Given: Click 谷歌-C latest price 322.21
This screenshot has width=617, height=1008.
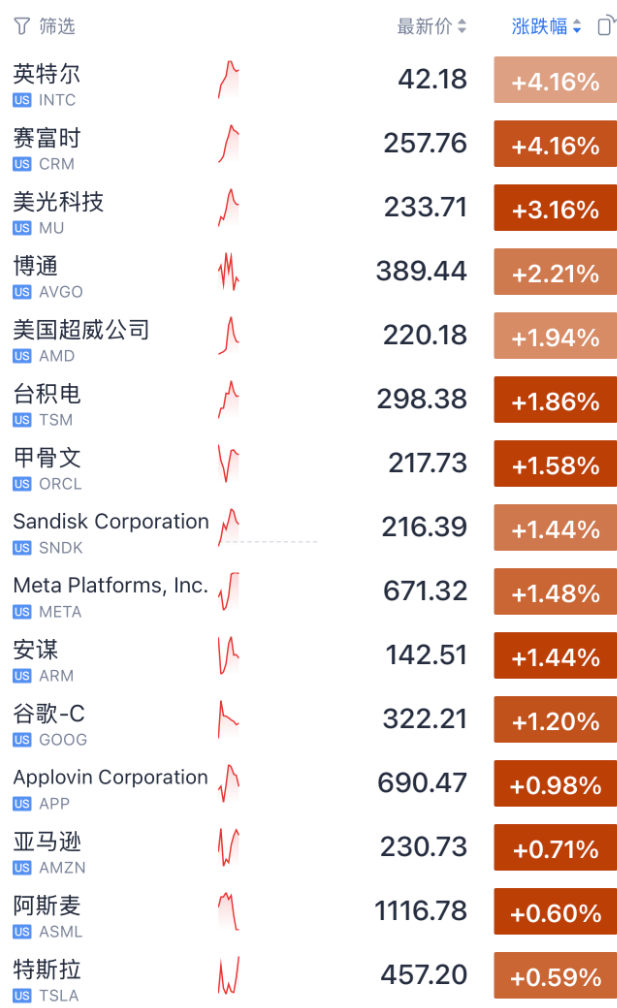Looking at the screenshot, I should pos(425,721).
